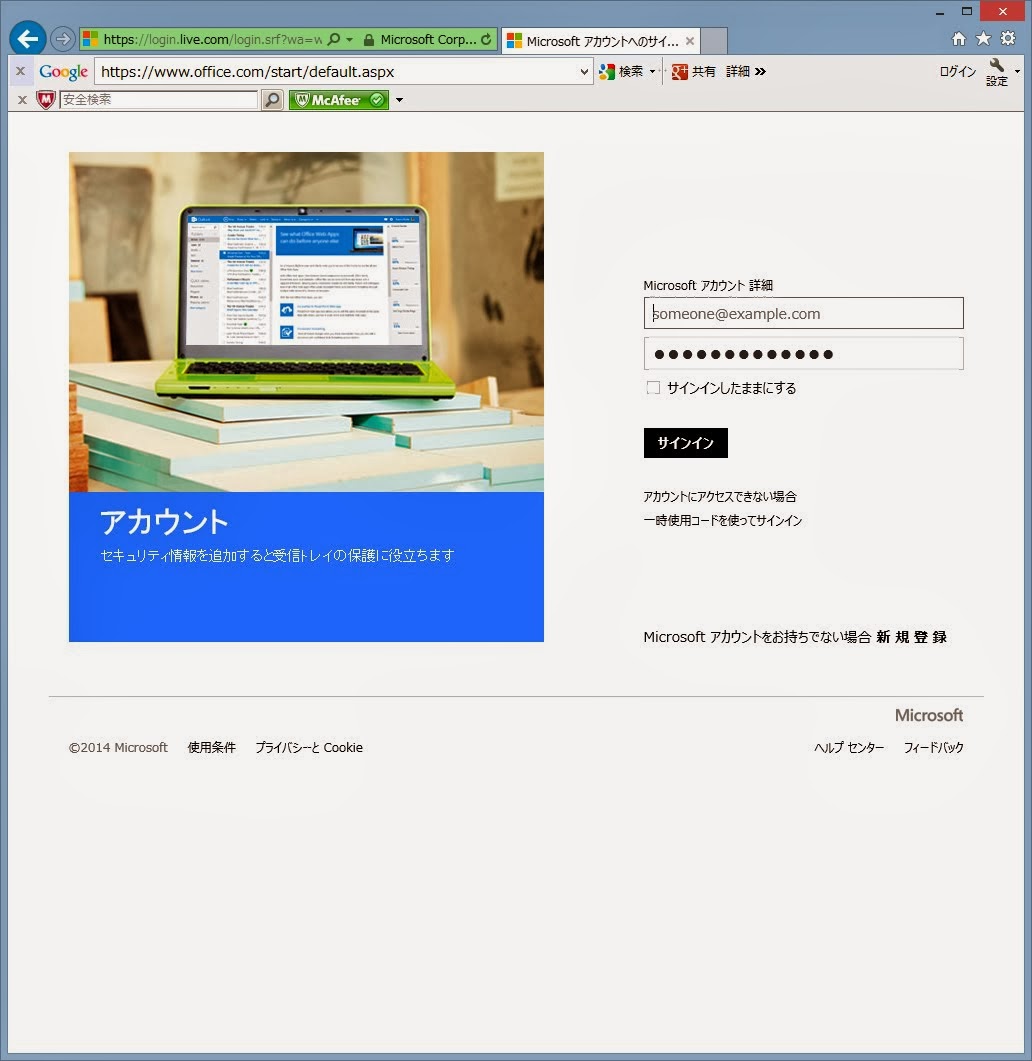Open the 検索 options dropdown arrow
The height and width of the screenshot is (1061, 1032).
[652, 72]
